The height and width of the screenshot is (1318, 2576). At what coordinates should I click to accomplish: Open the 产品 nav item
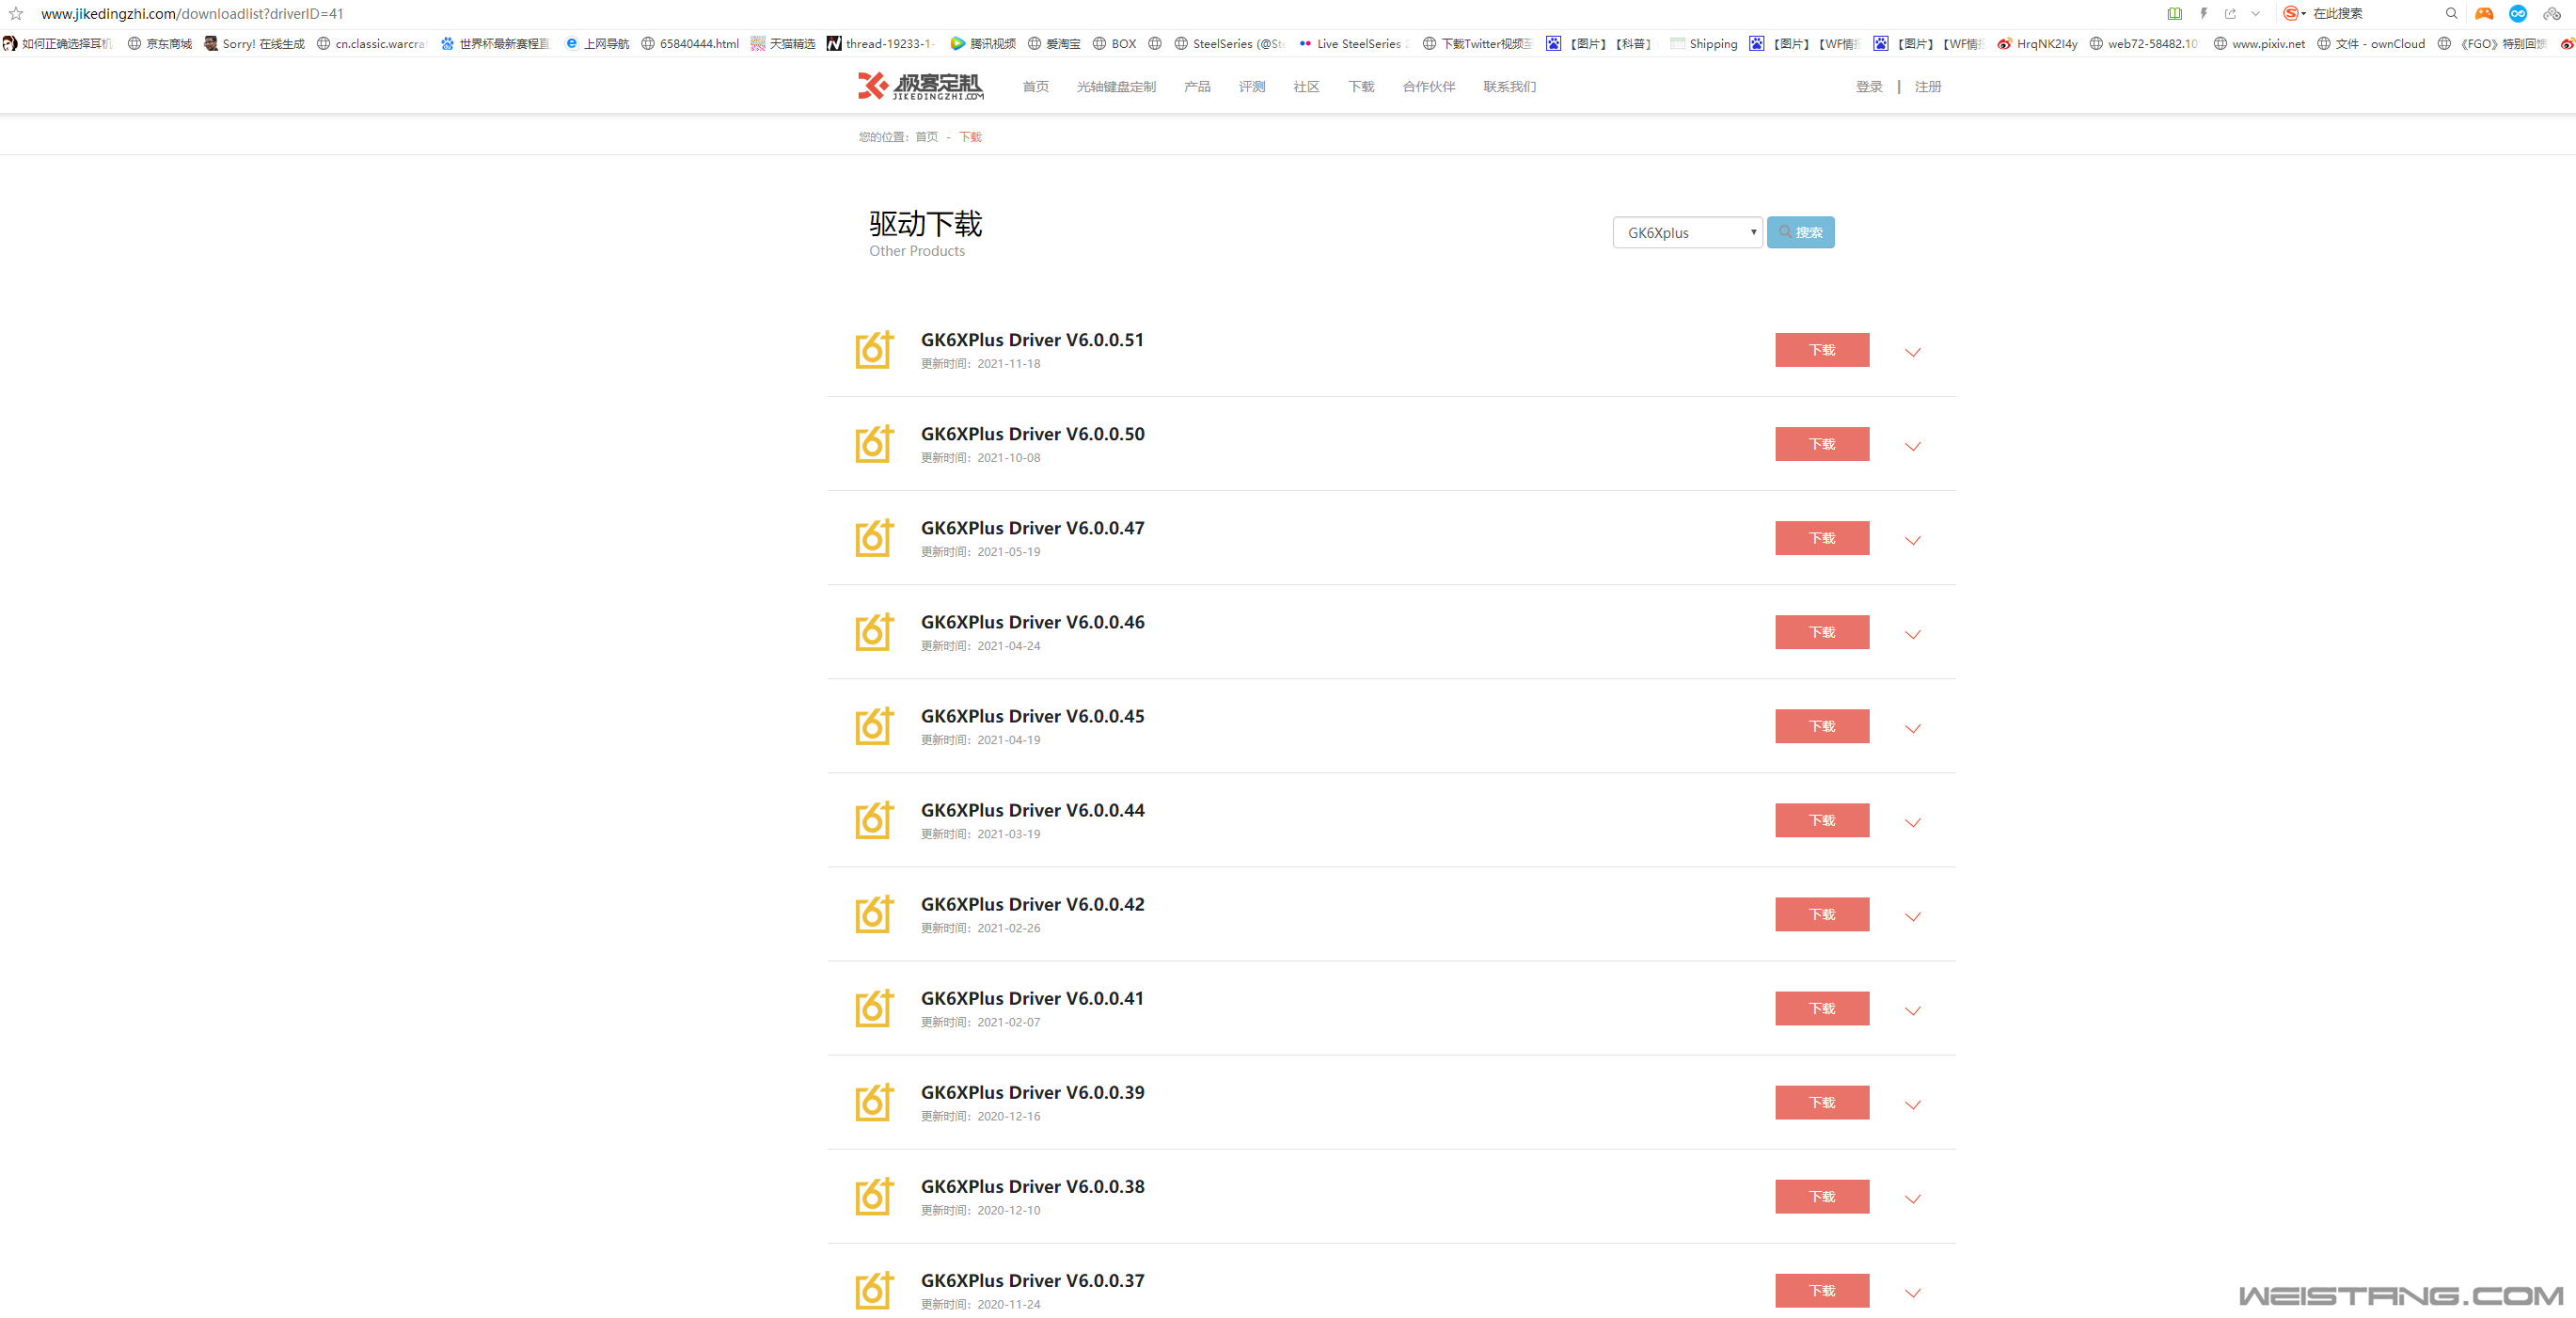point(1197,87)
